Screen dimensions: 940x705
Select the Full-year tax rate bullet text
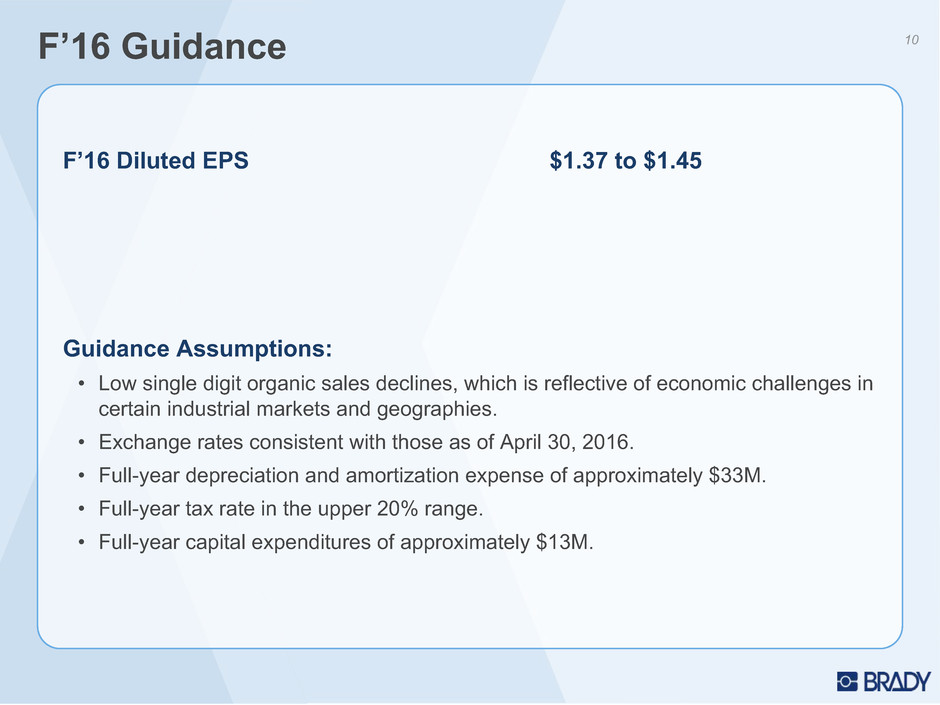pyautogui.click(x=291, y=509)
